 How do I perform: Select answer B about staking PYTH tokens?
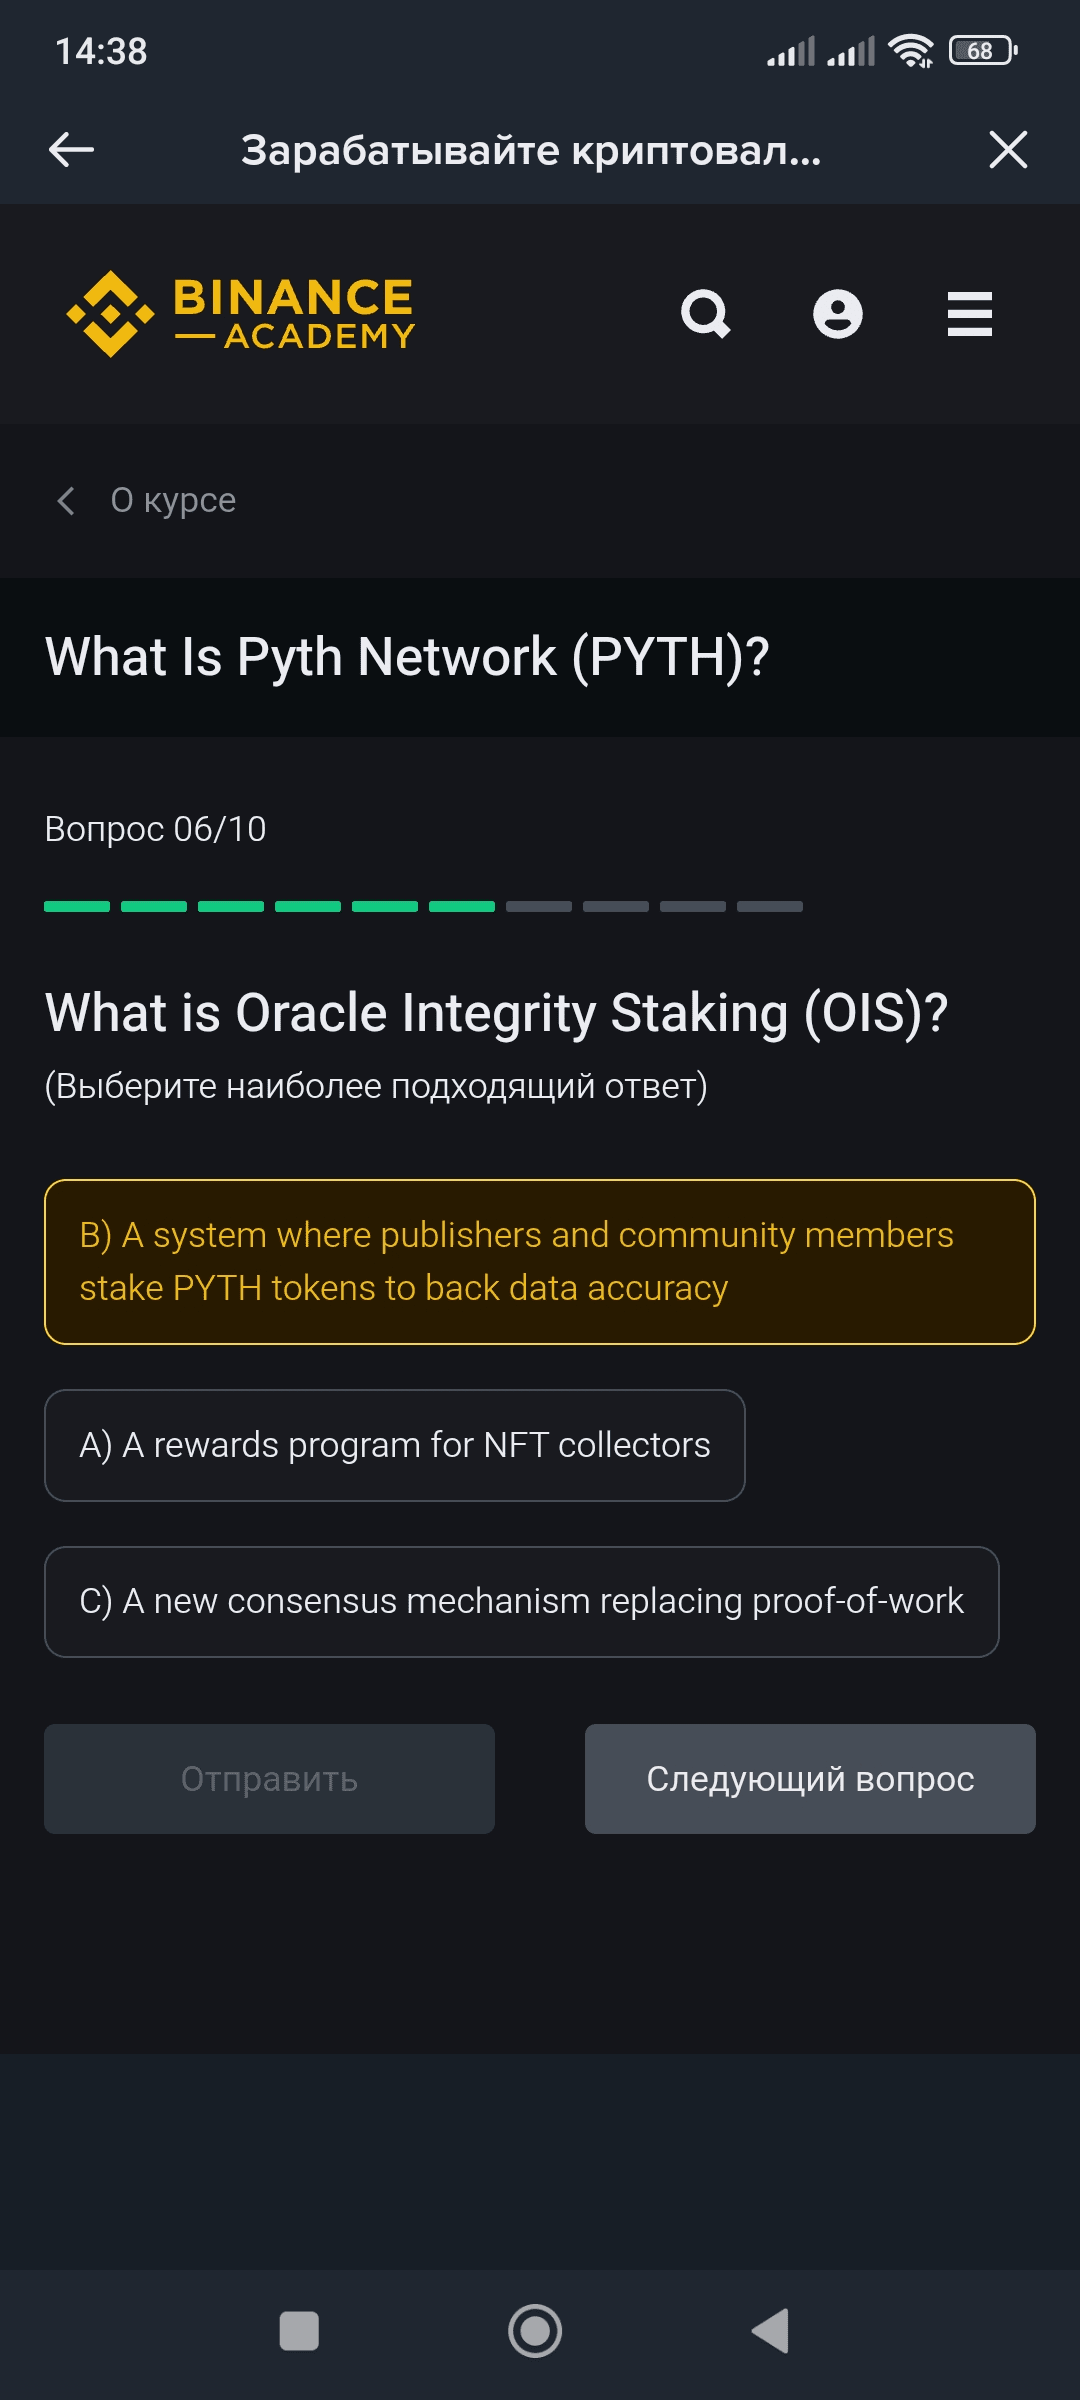(x=539, y=1262)
